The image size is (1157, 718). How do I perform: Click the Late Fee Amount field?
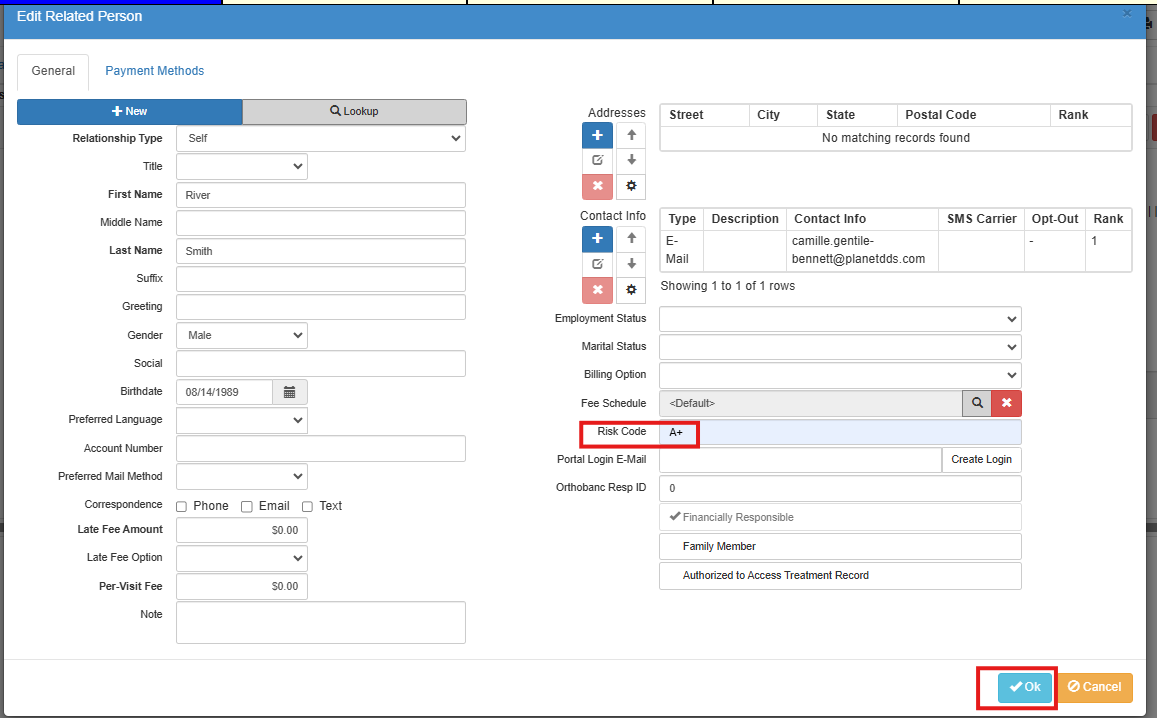(241, 530)
